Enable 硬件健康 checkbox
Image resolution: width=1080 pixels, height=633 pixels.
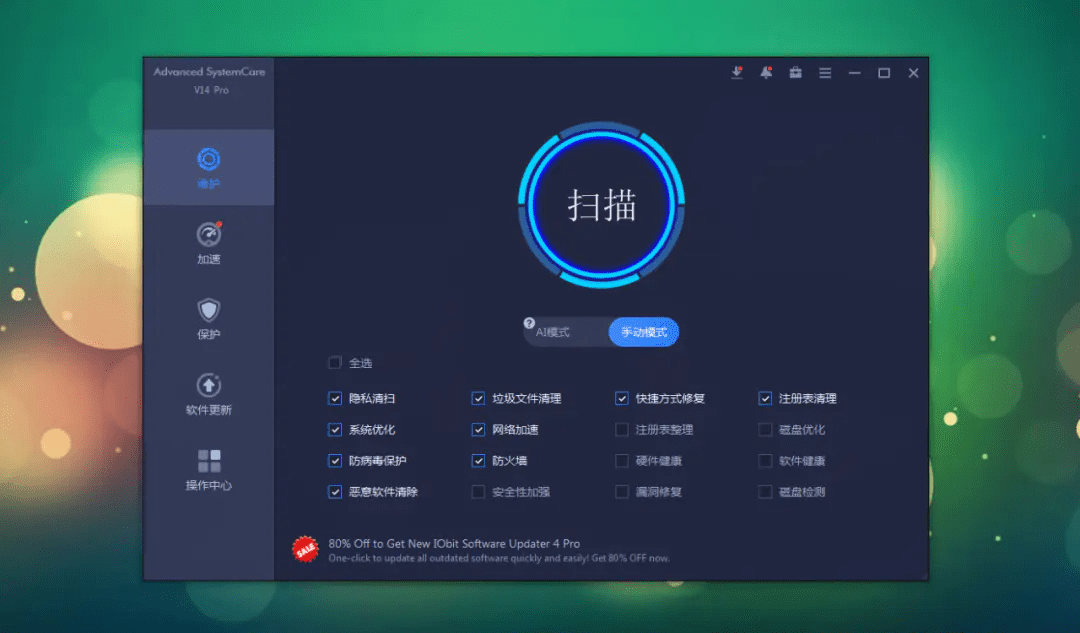click(621, 460)
